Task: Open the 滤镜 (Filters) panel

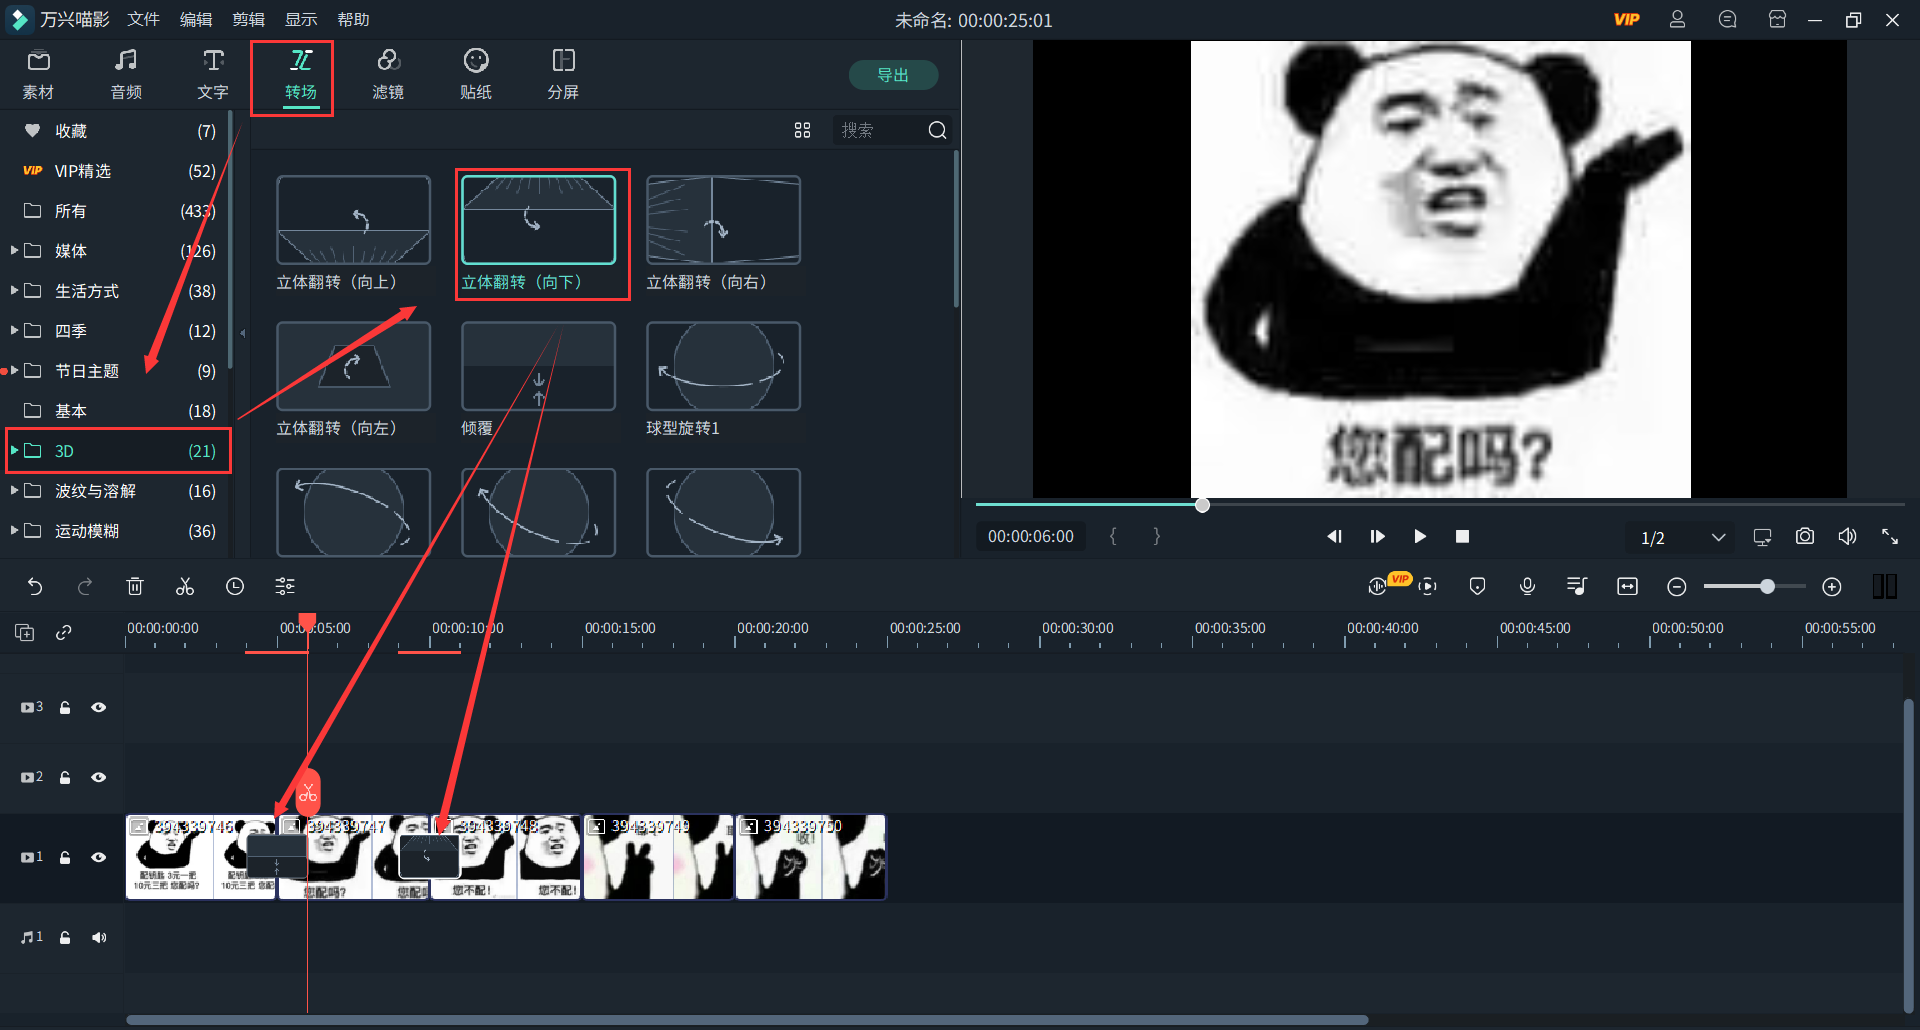Action: pos(389,73)
